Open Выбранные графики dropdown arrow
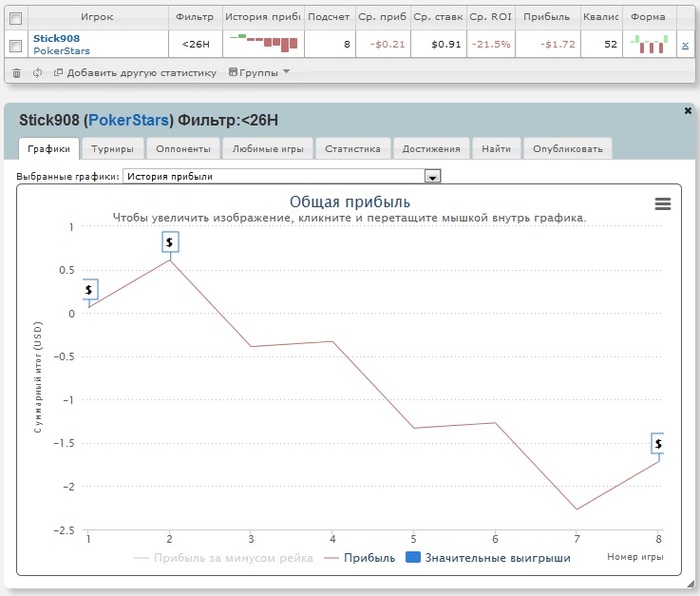 tap(432, 176)
